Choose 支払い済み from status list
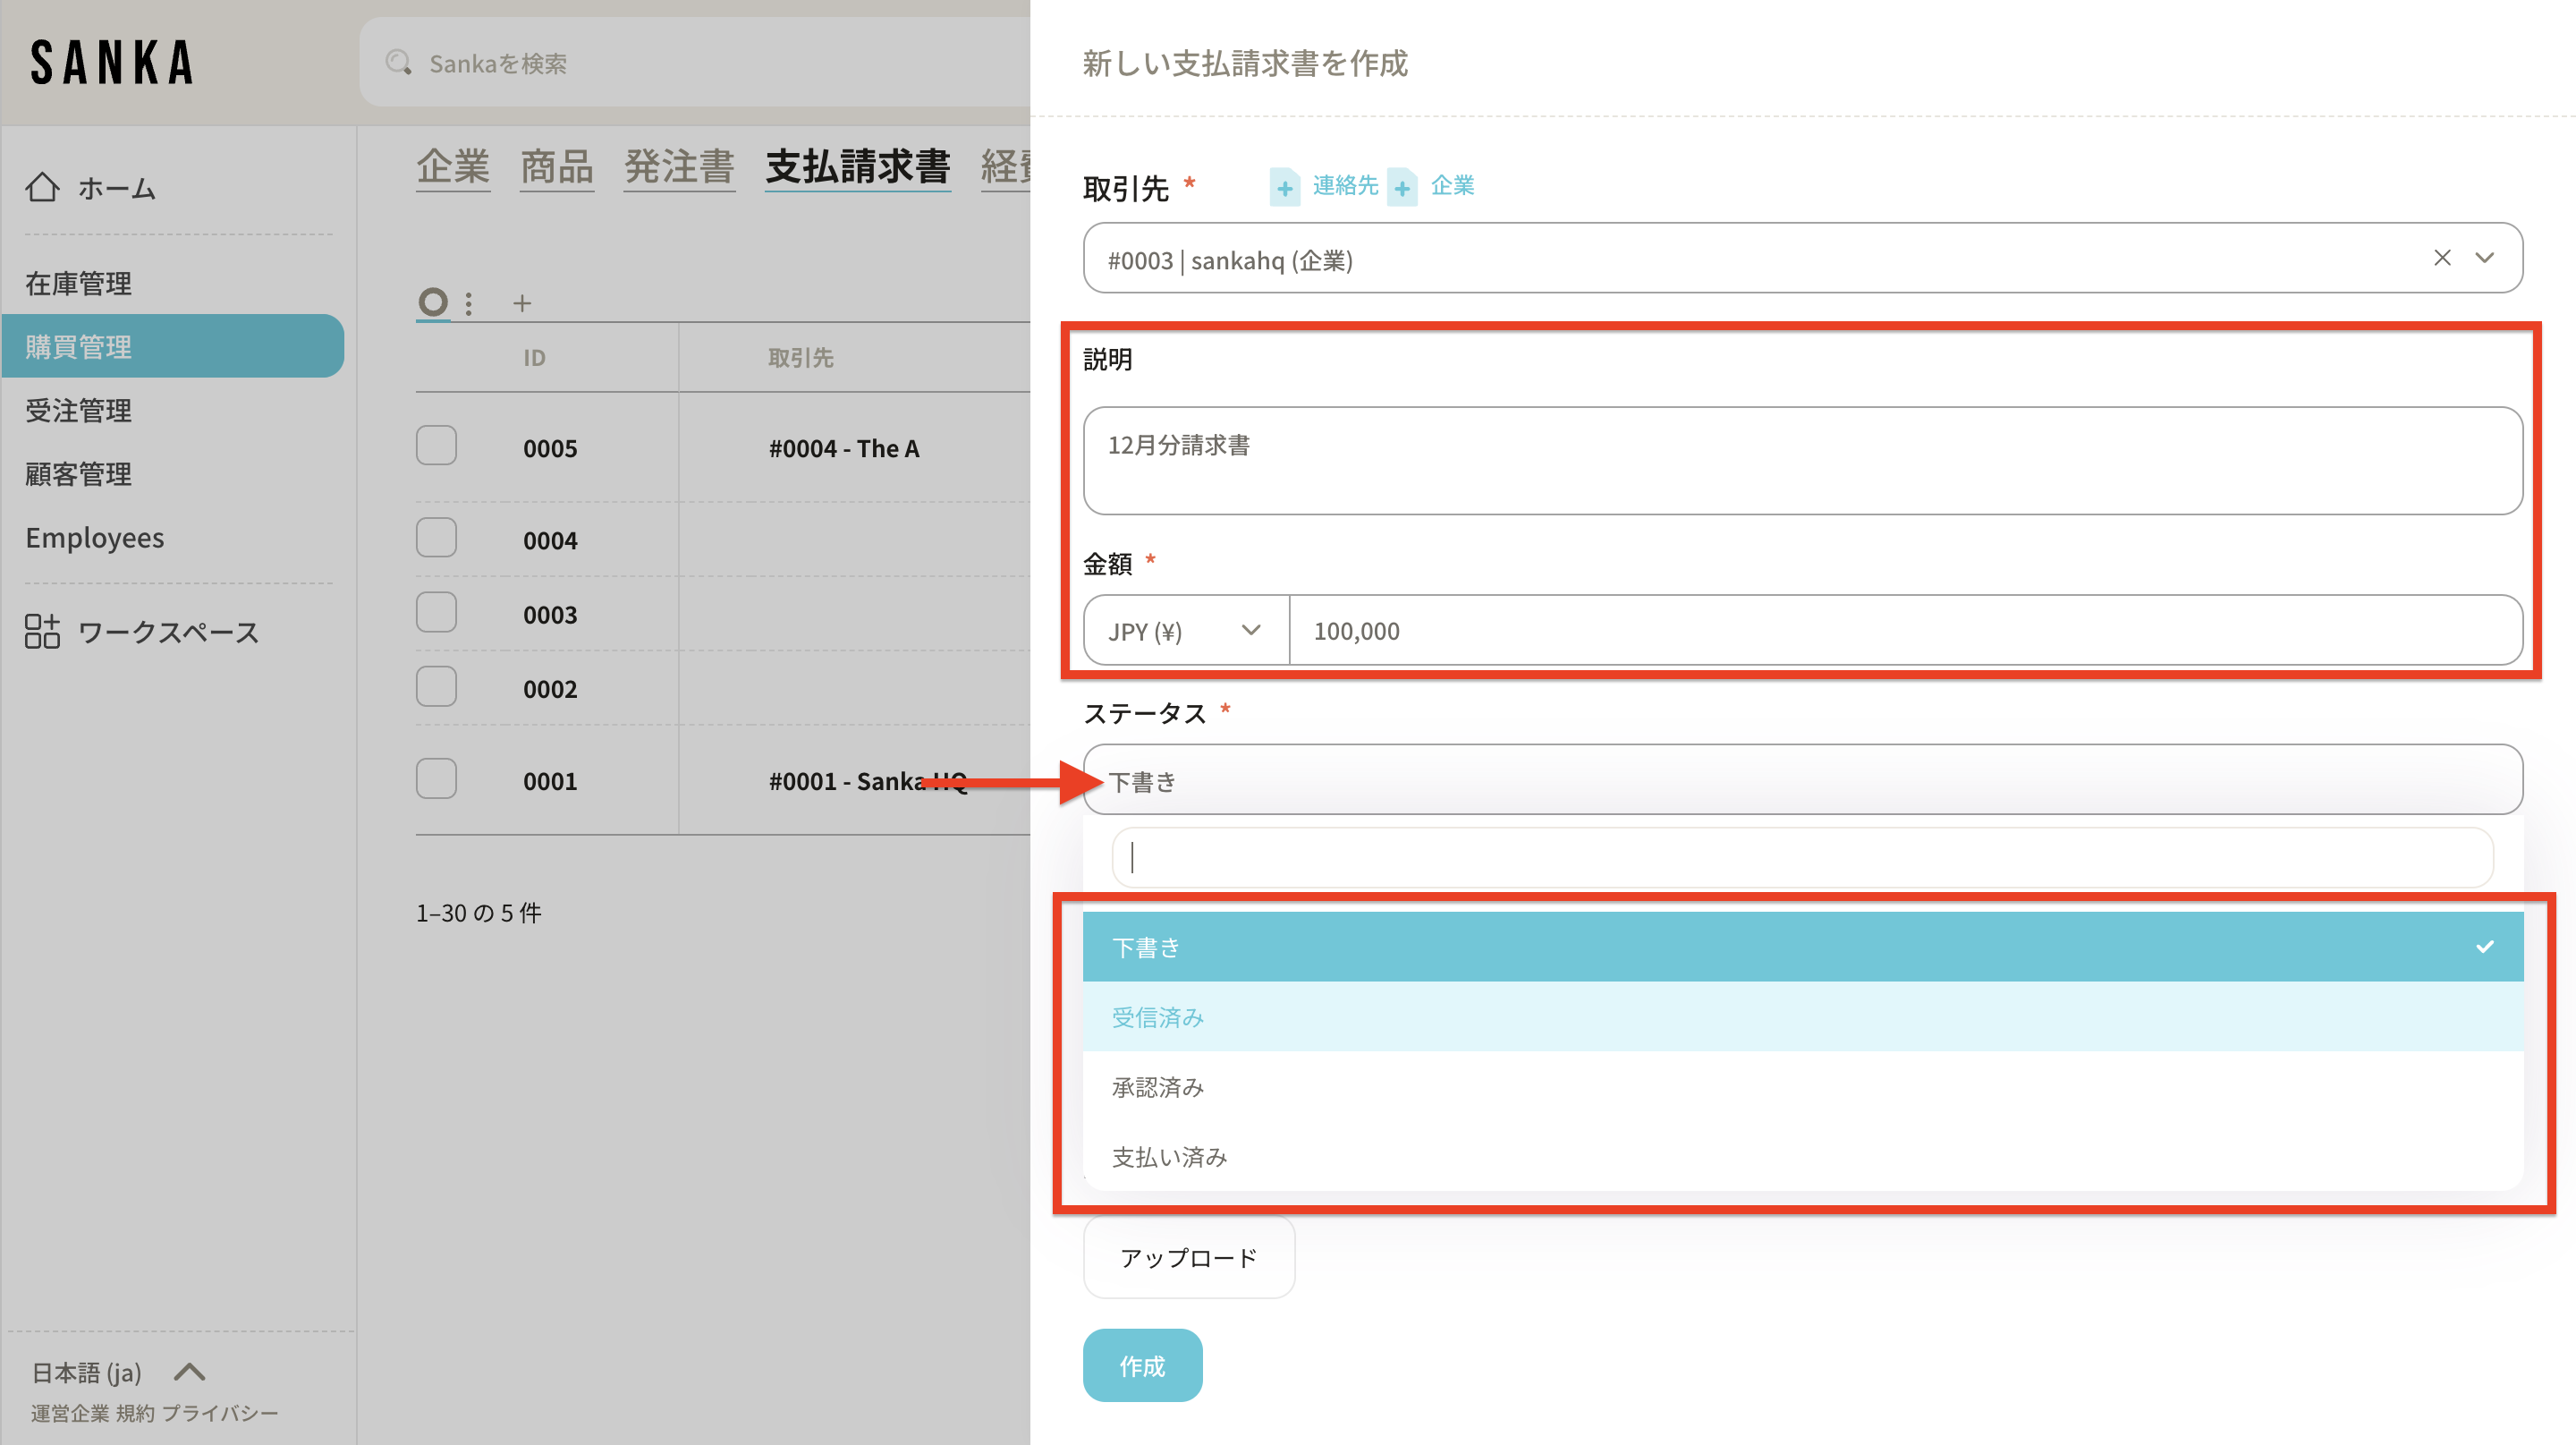The height and width of the screenshot is (1445, 2576). pyautogui.click(x=1169, y=1157)
